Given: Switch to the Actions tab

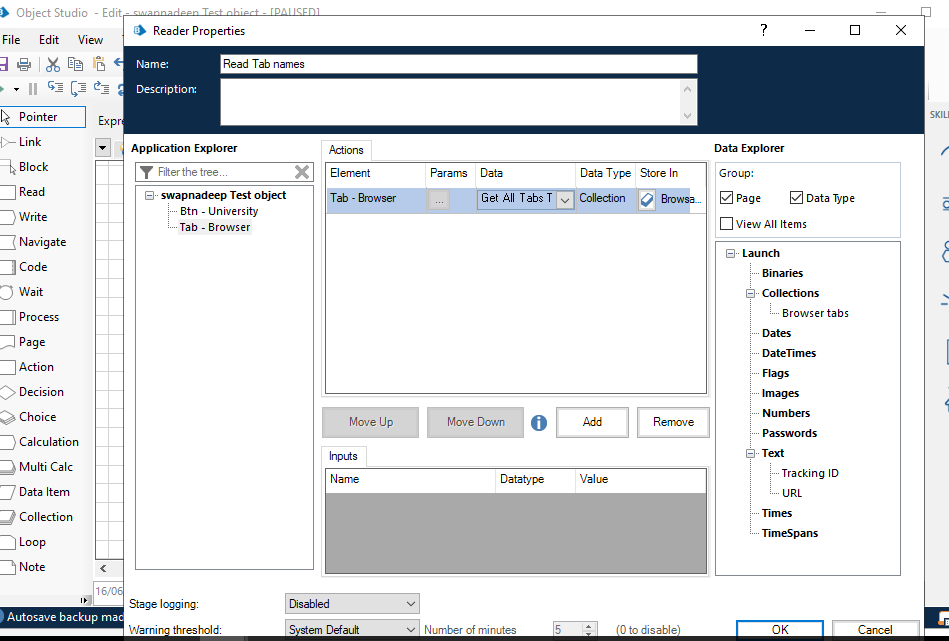Looking at the screenshot, I should click(346, 150).
